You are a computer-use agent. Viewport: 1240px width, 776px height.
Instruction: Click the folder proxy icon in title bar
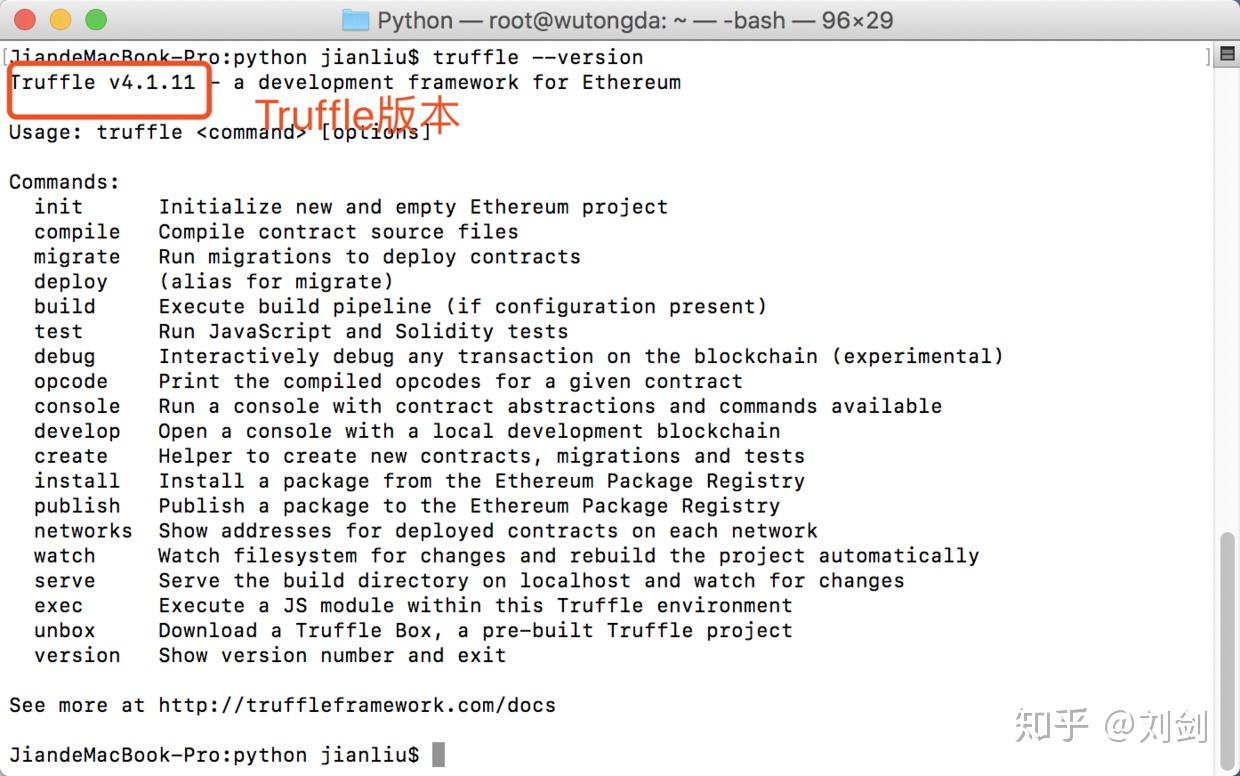coord(355,20)
